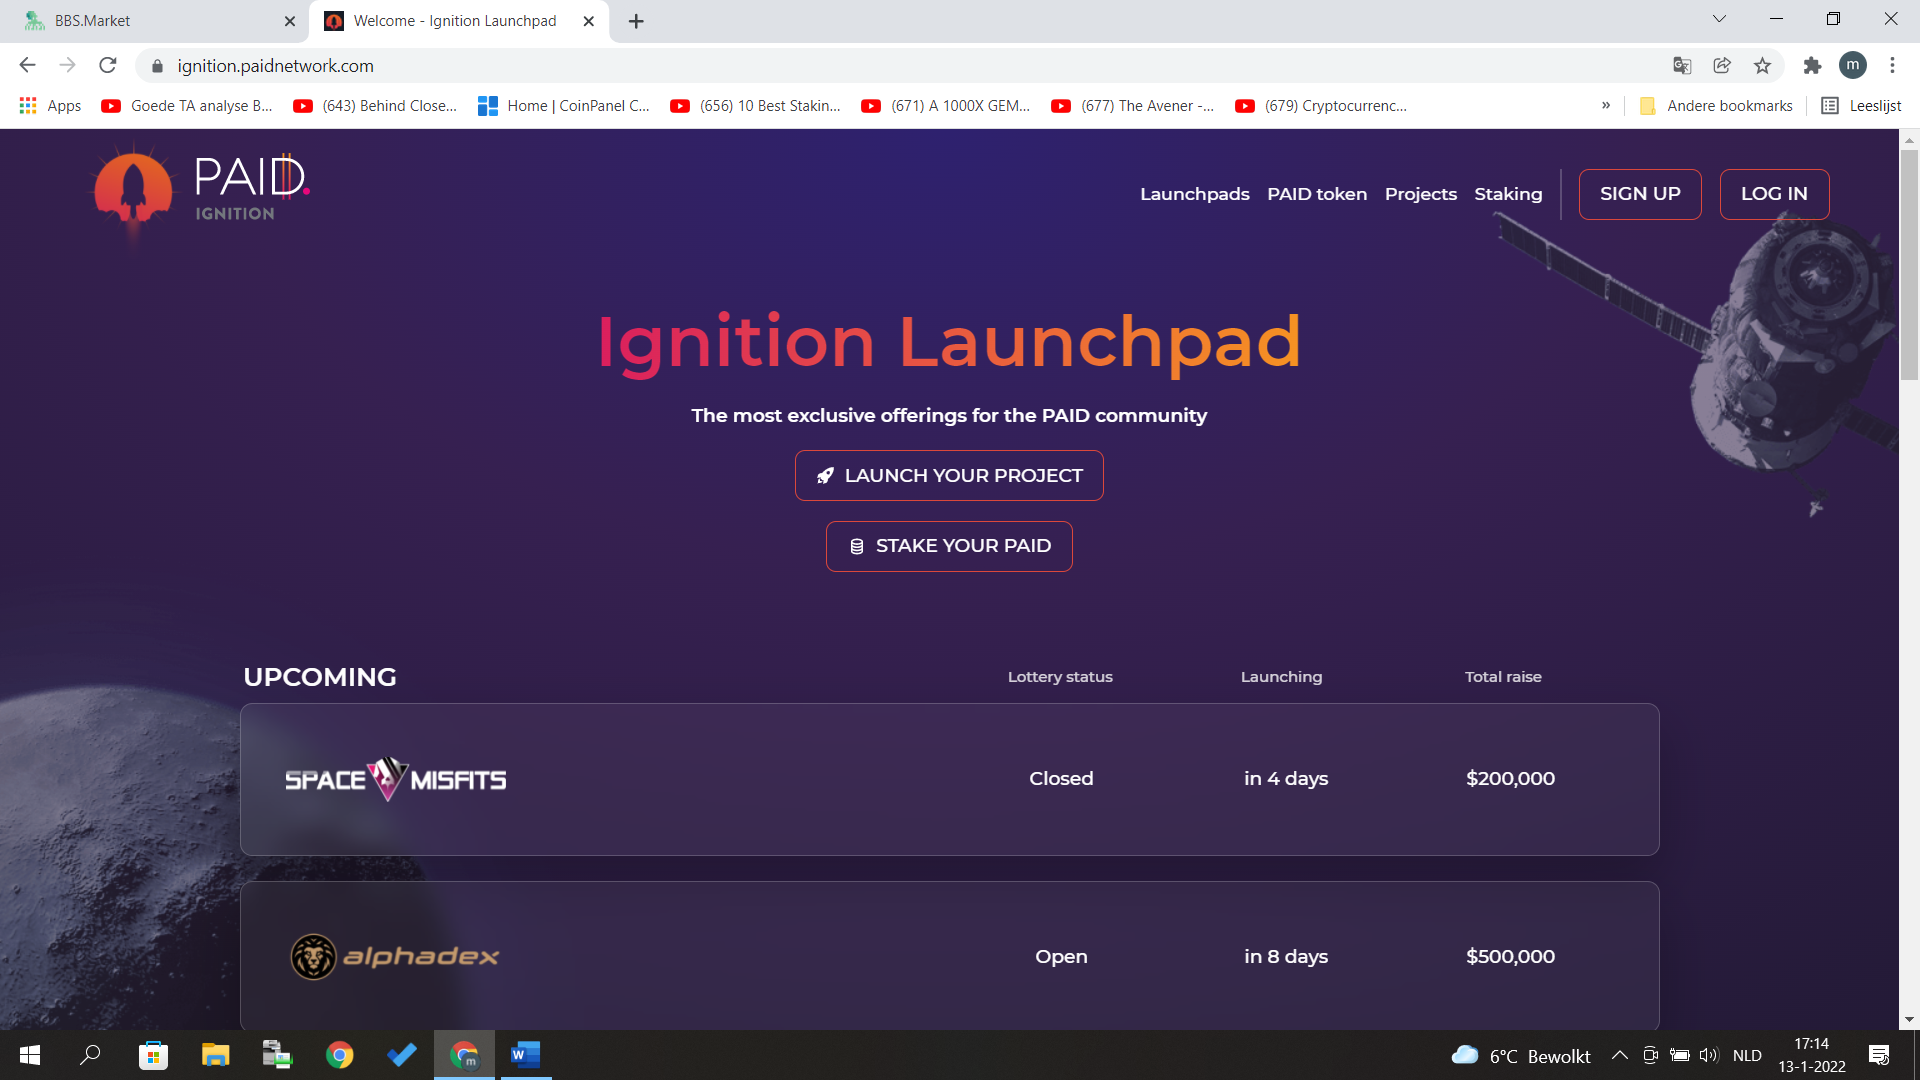Open the Cryptocurrenc... bookmark
This screenshot has width=1920, height=1080.
click(1321, 106)
